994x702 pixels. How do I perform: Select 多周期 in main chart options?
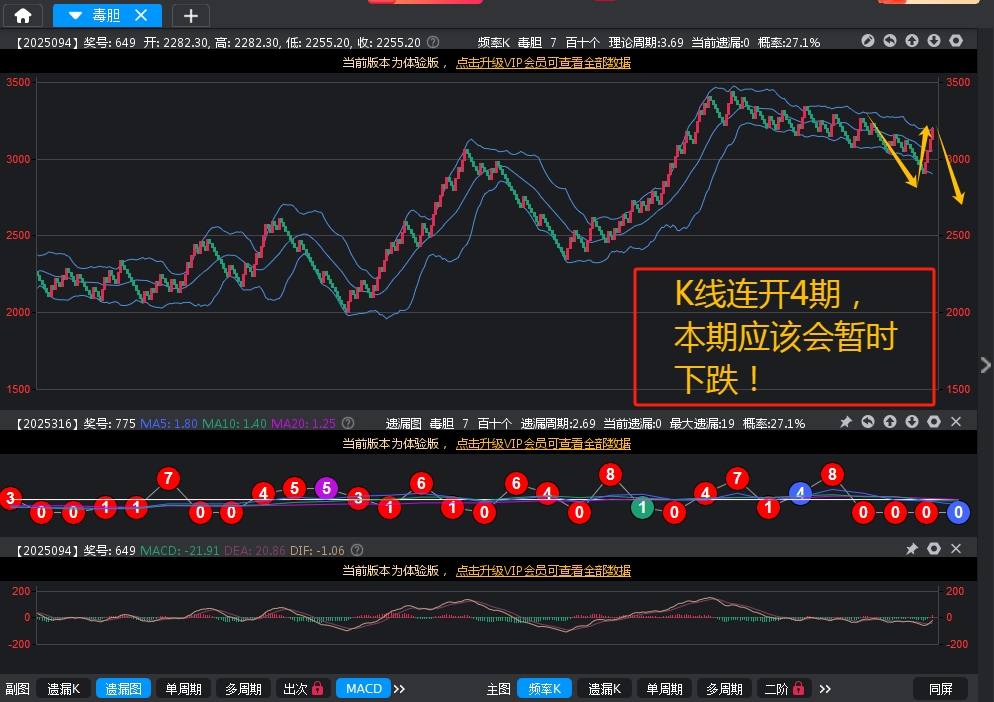point(722,688)
